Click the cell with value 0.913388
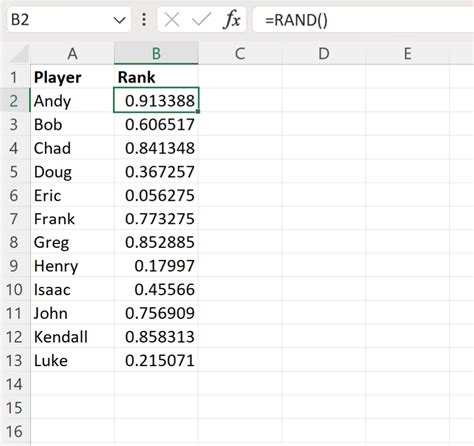Screen dimensions: 474x446 [x=156, y=101]
